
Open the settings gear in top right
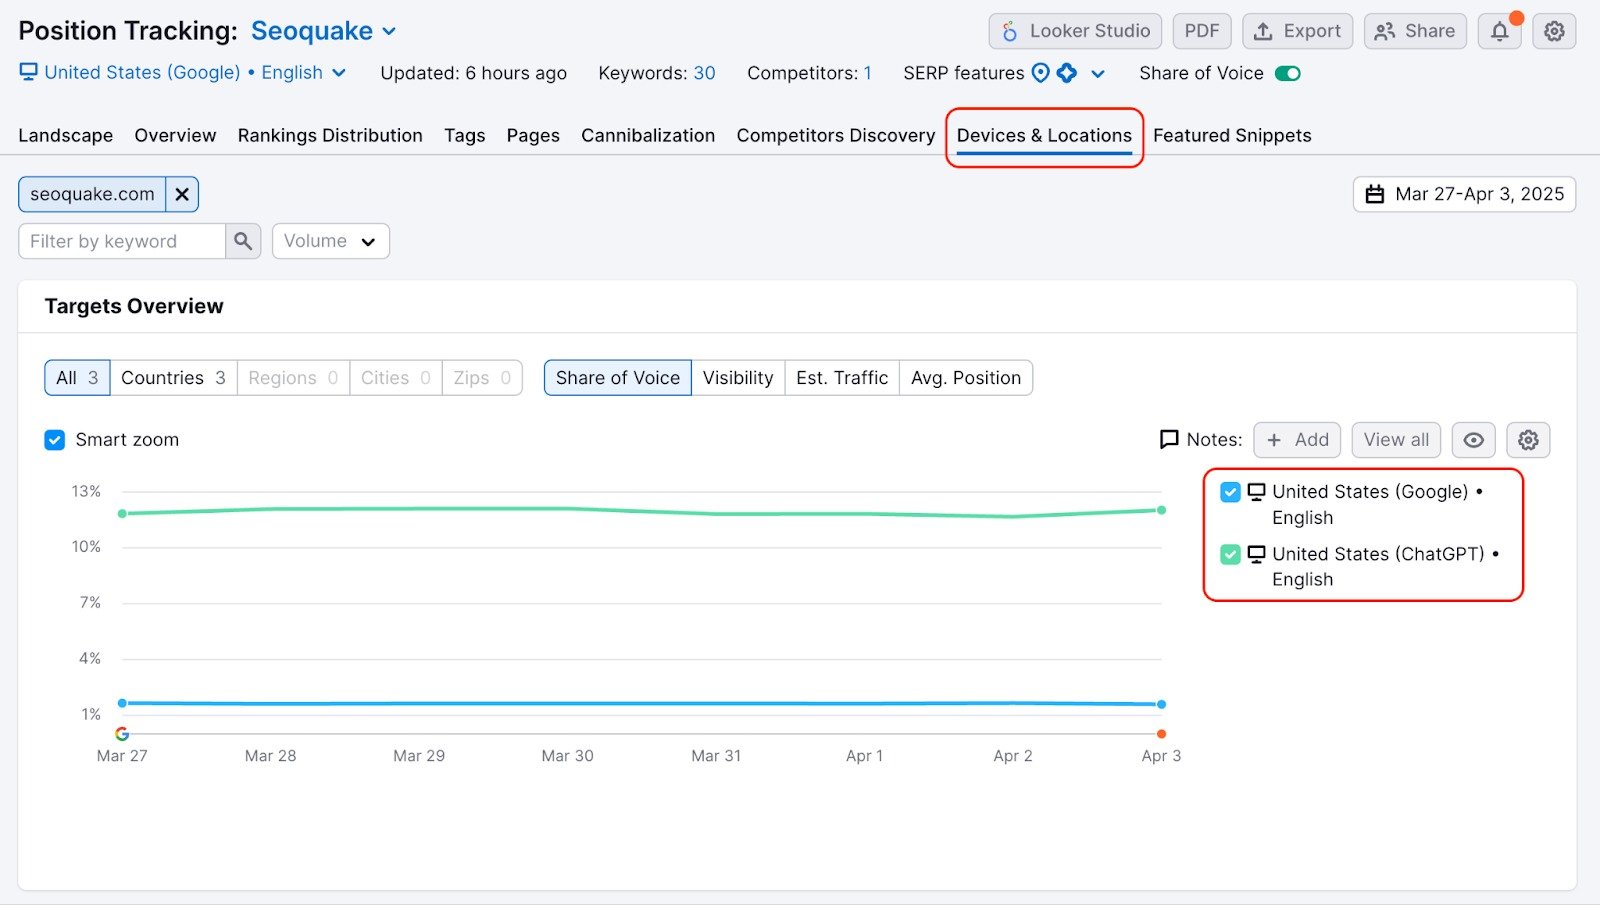1553,31
